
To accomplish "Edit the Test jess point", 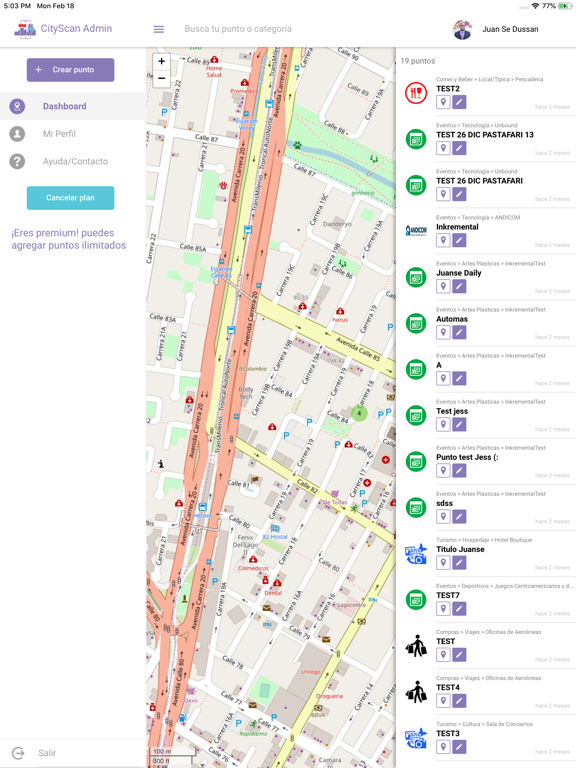I will click(459, 424).
